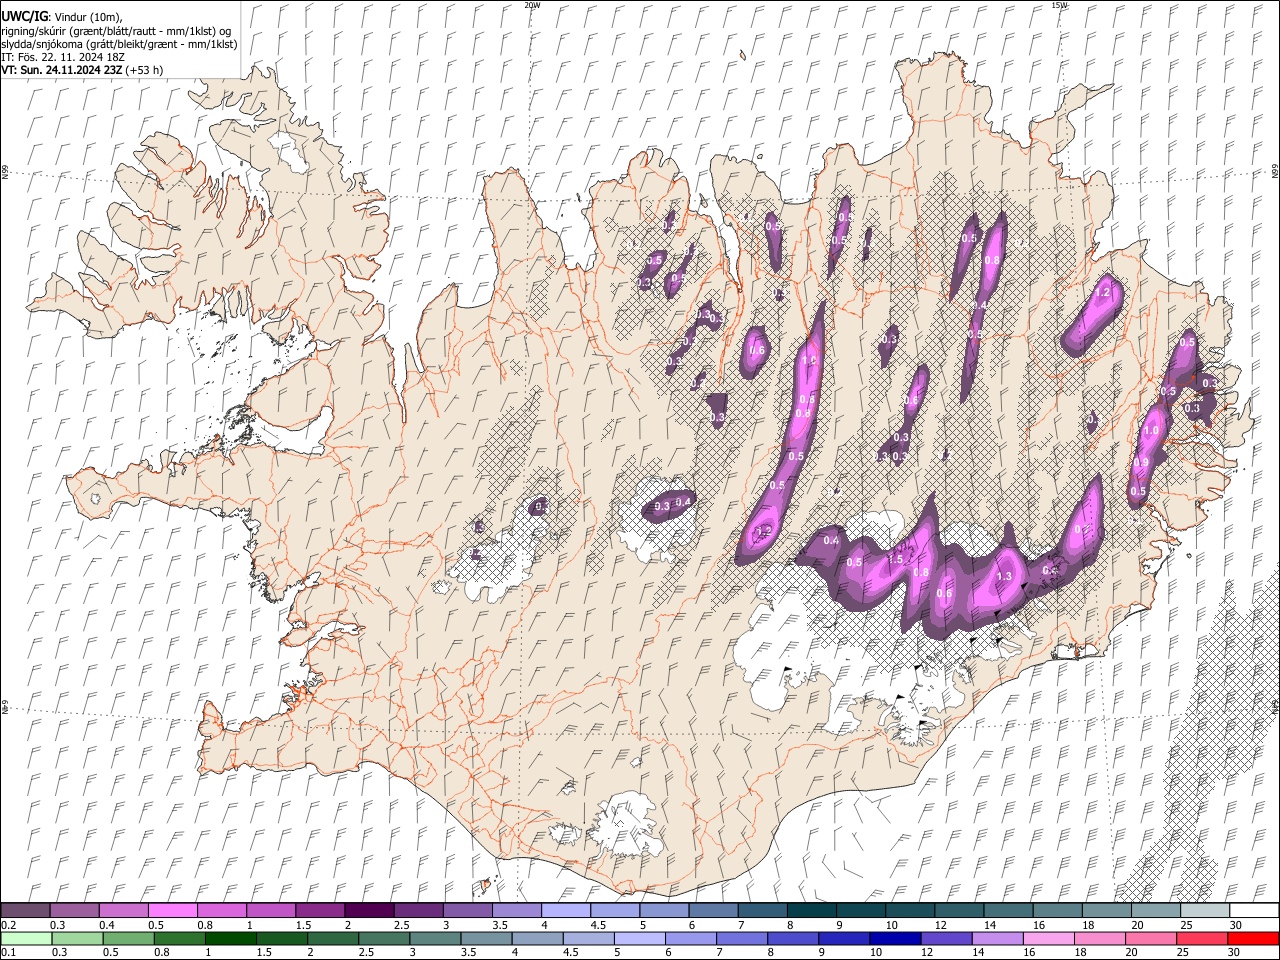1280x960 pixels.
Task: Pick the lower-row legend swatch starting at 2.5
Action: coord(384,938)
